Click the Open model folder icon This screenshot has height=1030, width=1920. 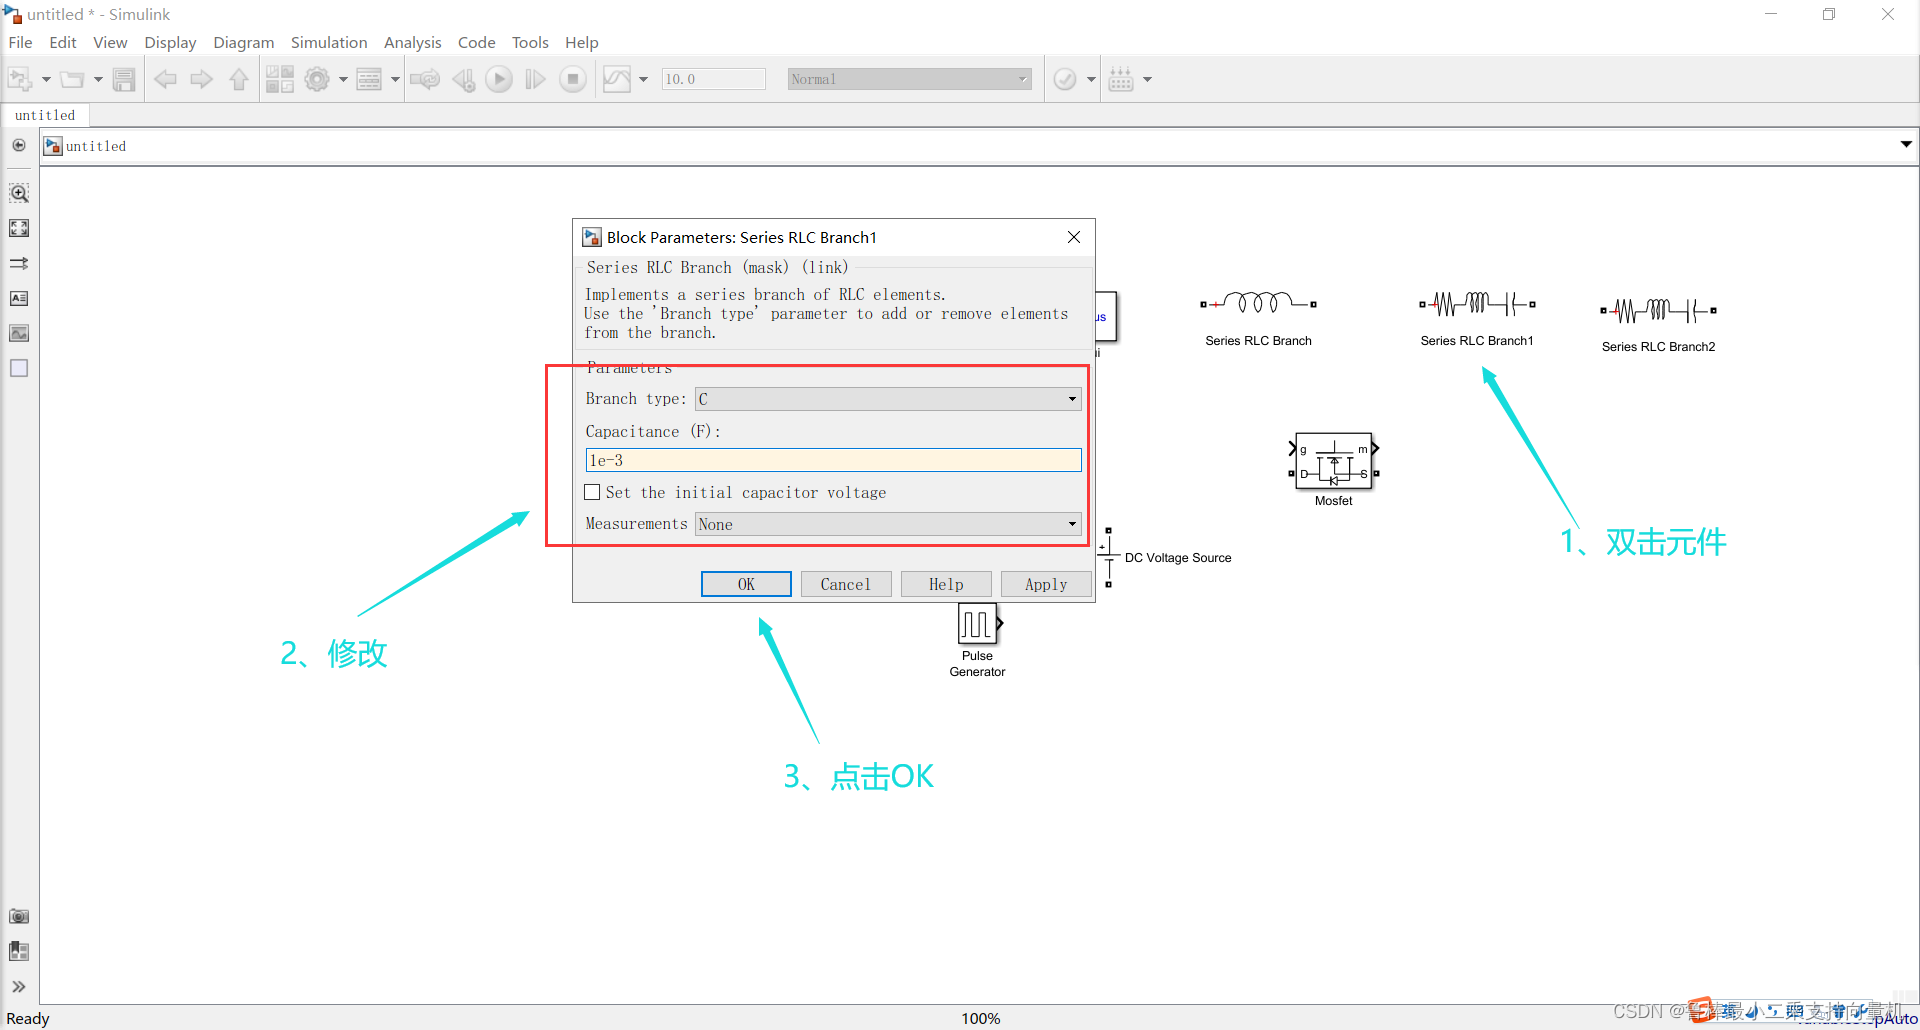72,79
